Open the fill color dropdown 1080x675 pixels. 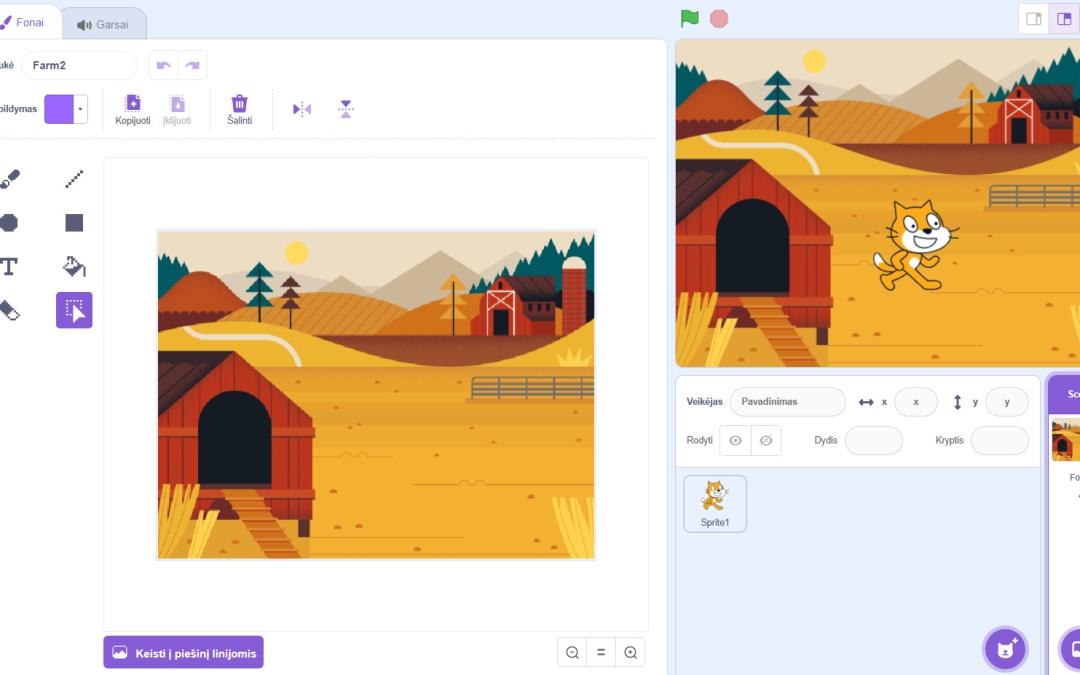coord(81,109)
